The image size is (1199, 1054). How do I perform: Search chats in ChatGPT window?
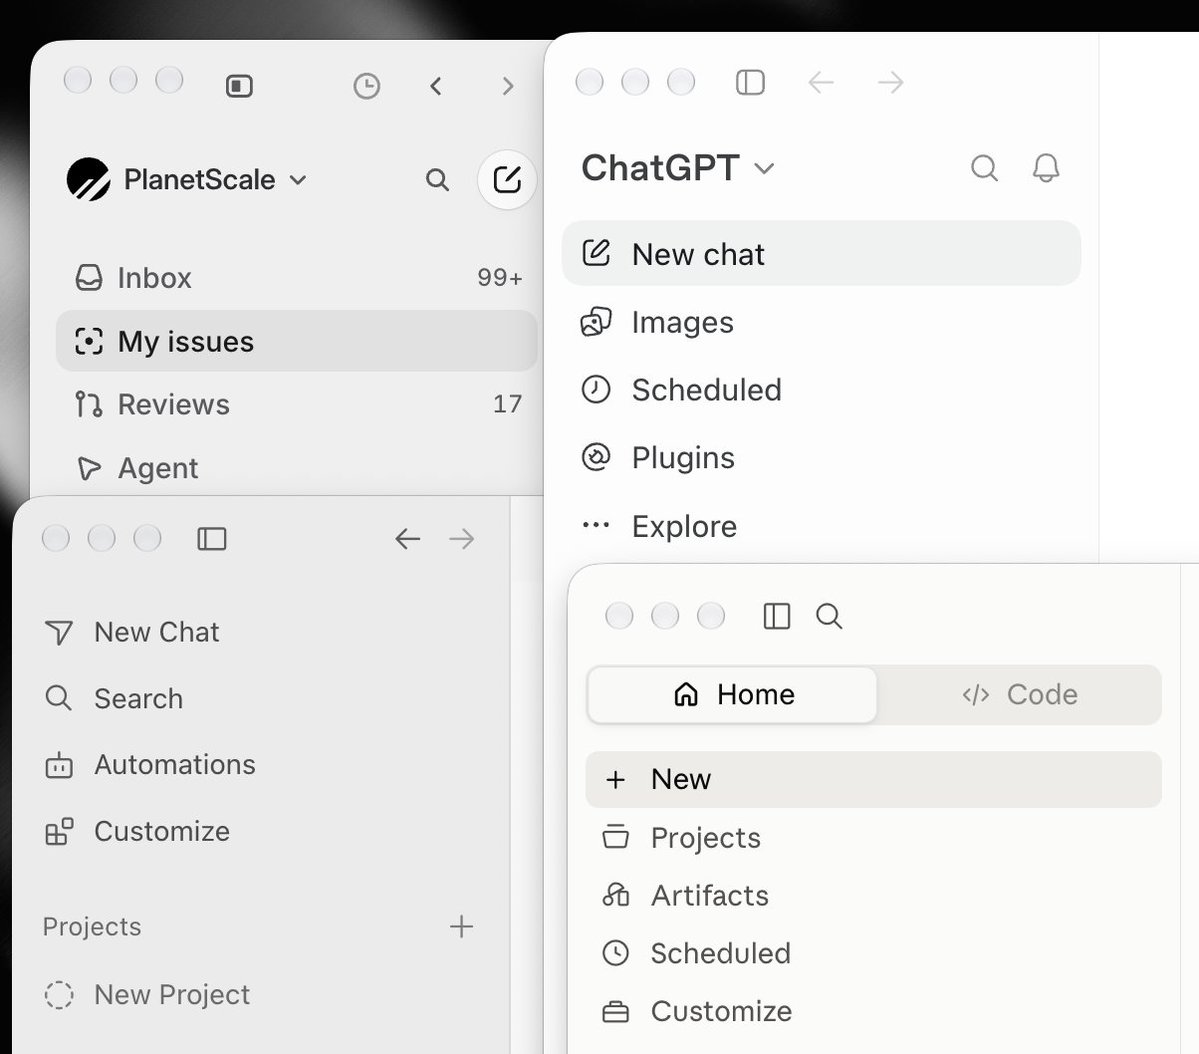tap(984, 168)
